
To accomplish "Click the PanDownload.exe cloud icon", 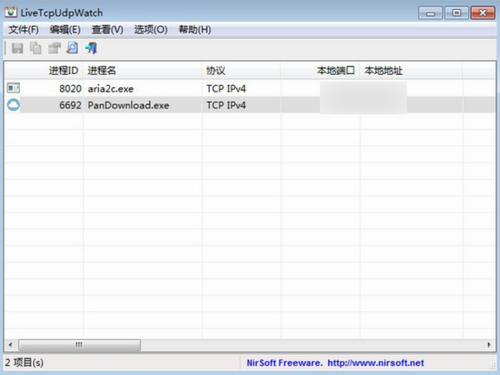I will pyautogui.click(x=14, y=105).
